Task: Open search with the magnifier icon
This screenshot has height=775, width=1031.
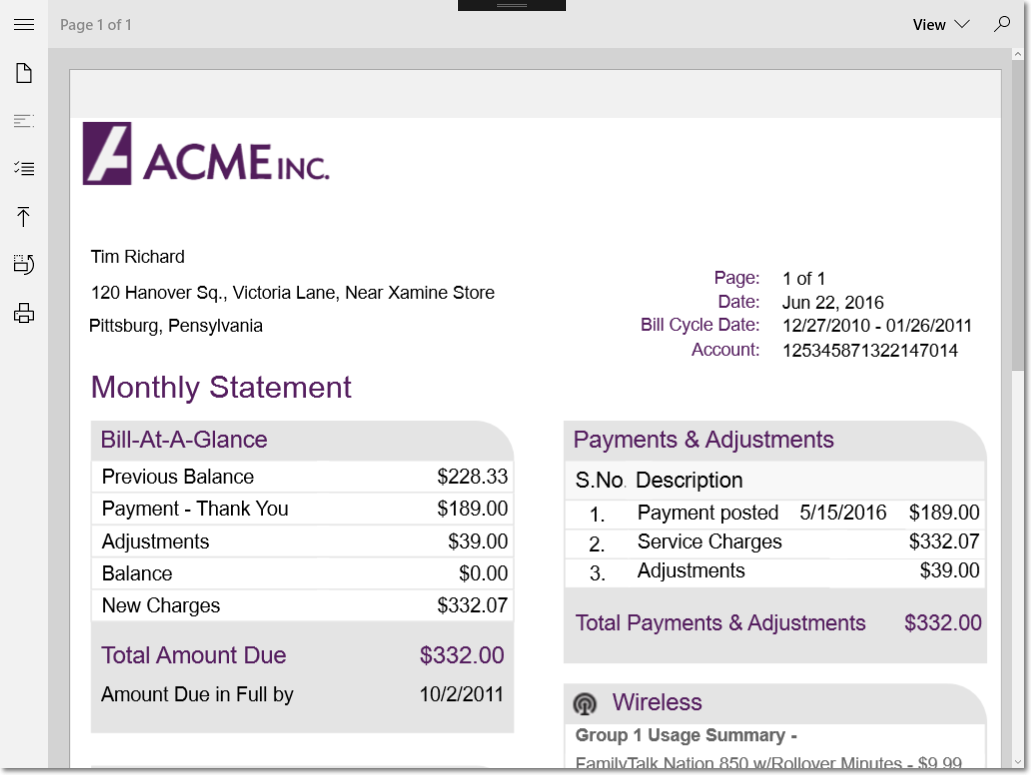Action: (x=1001, y=24)
